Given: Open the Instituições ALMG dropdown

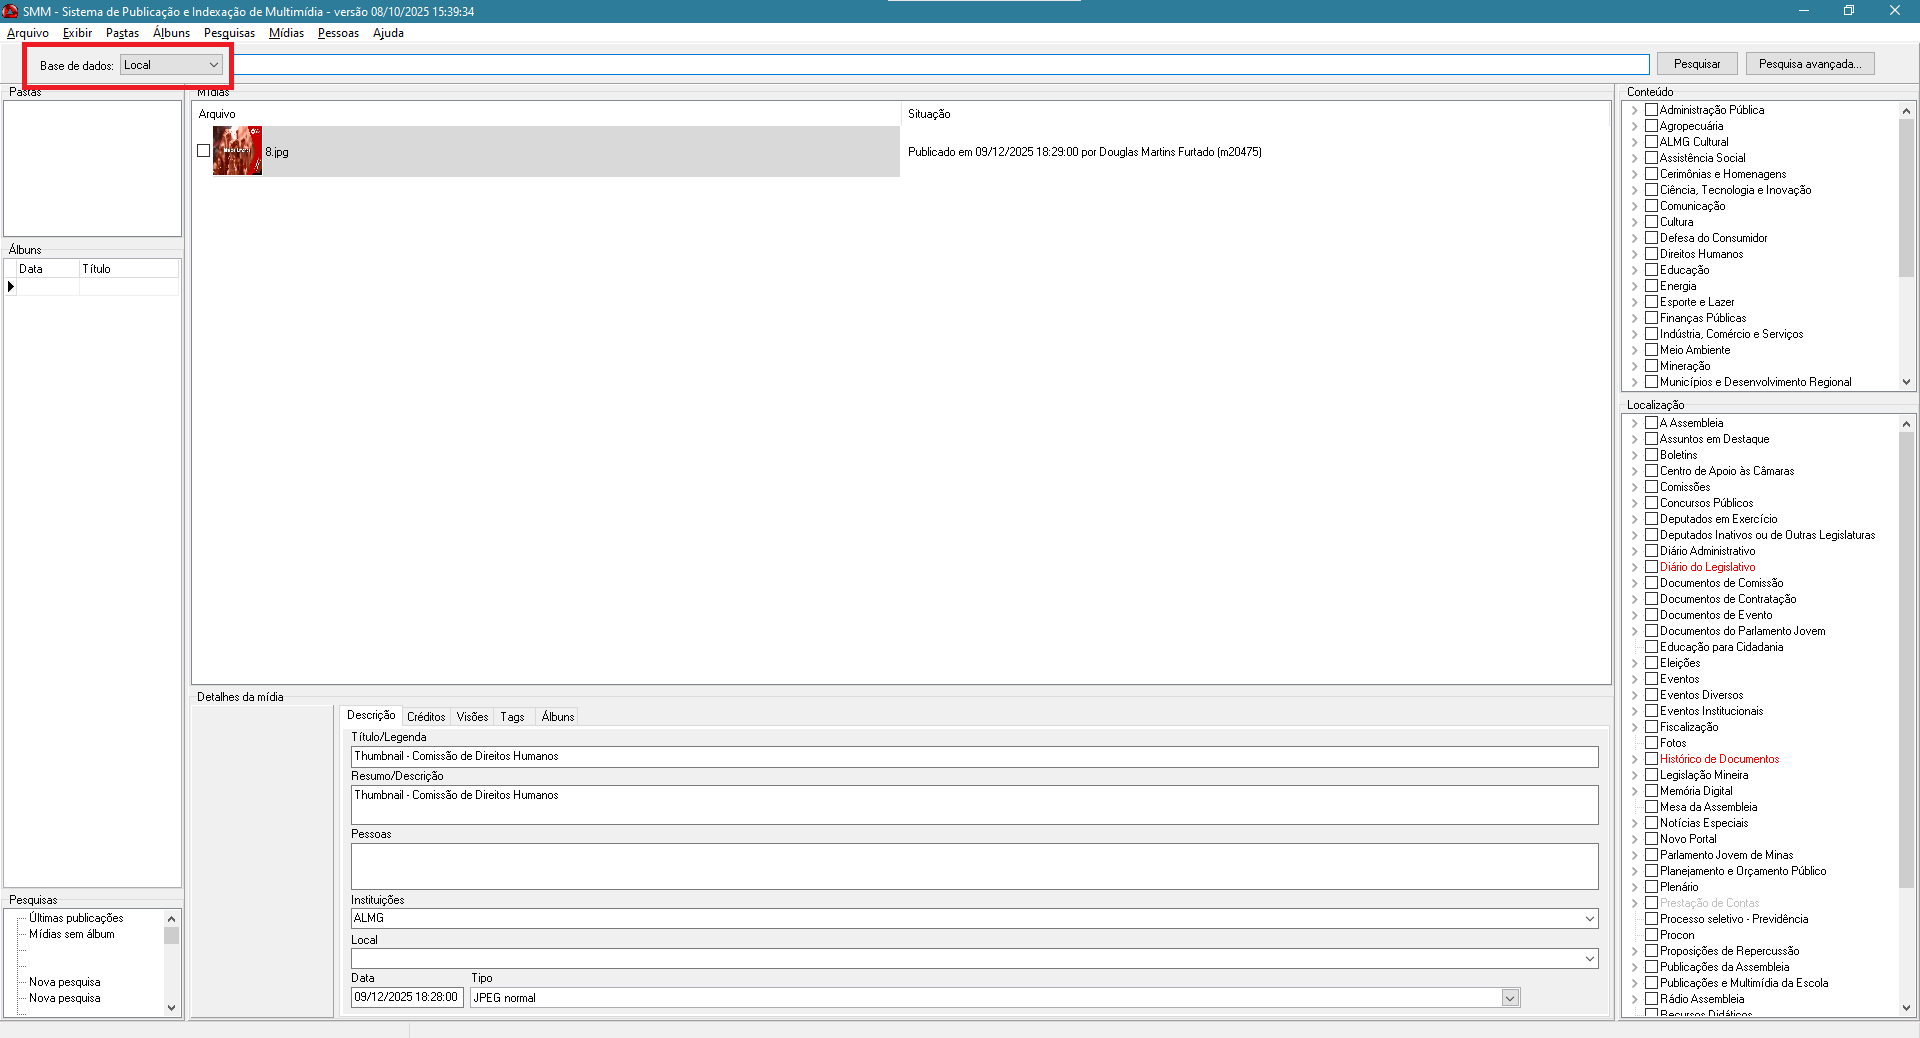Looking at the screenshot, I should click(1589, 918).
